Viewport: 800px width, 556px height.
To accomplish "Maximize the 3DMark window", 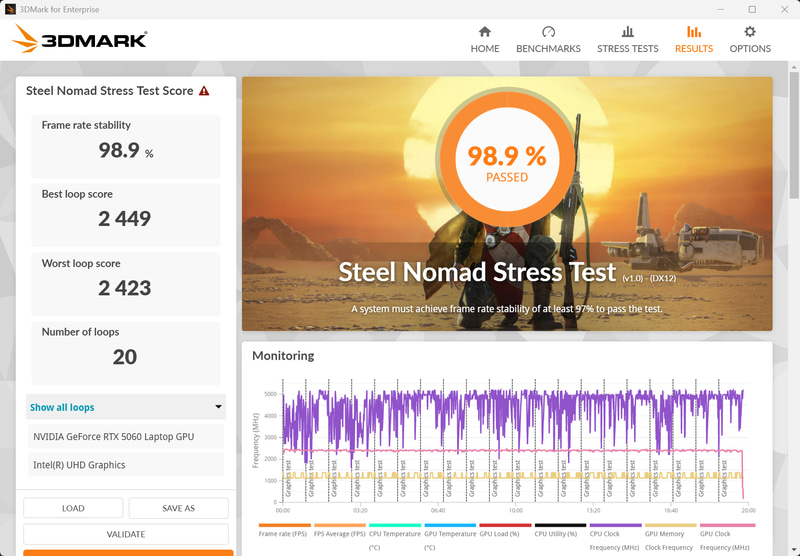I will coord(752,9).
